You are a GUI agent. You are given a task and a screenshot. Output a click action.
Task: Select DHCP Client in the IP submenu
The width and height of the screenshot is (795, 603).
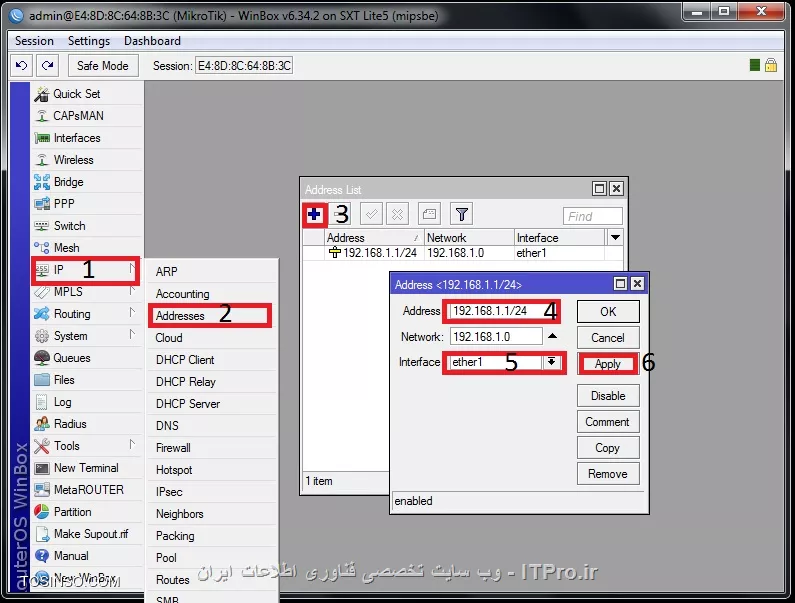(212, 360)
